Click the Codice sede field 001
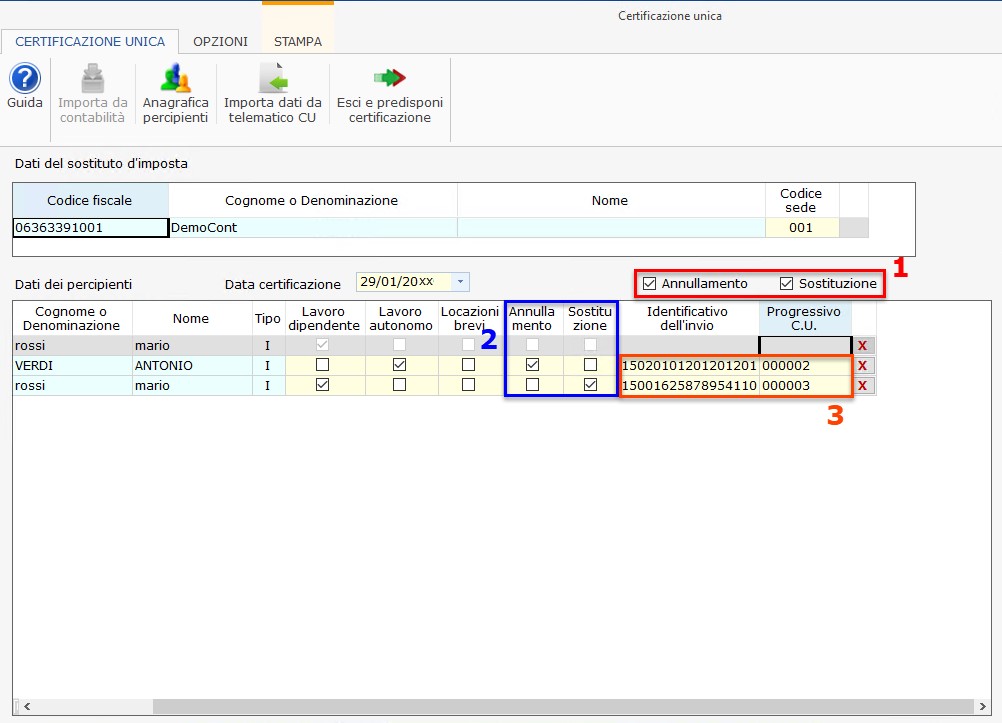The image size is (1002, 723). [x=802, y=228]
